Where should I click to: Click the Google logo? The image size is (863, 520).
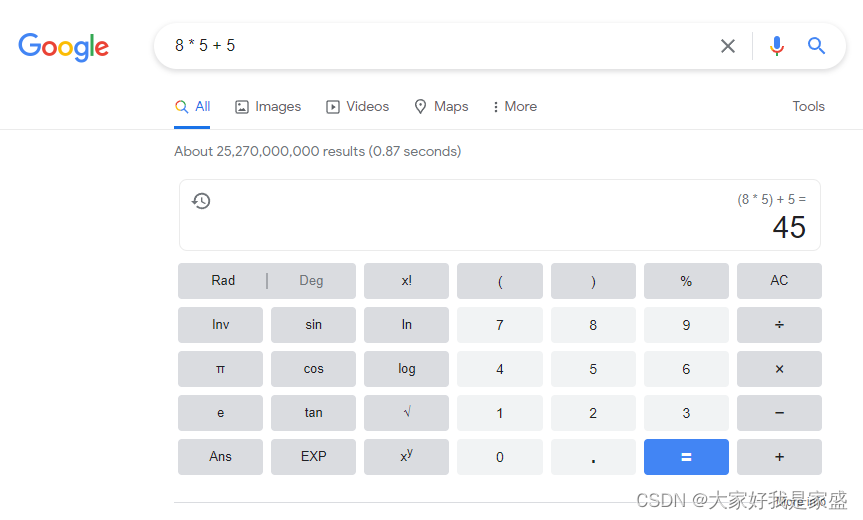63,47
